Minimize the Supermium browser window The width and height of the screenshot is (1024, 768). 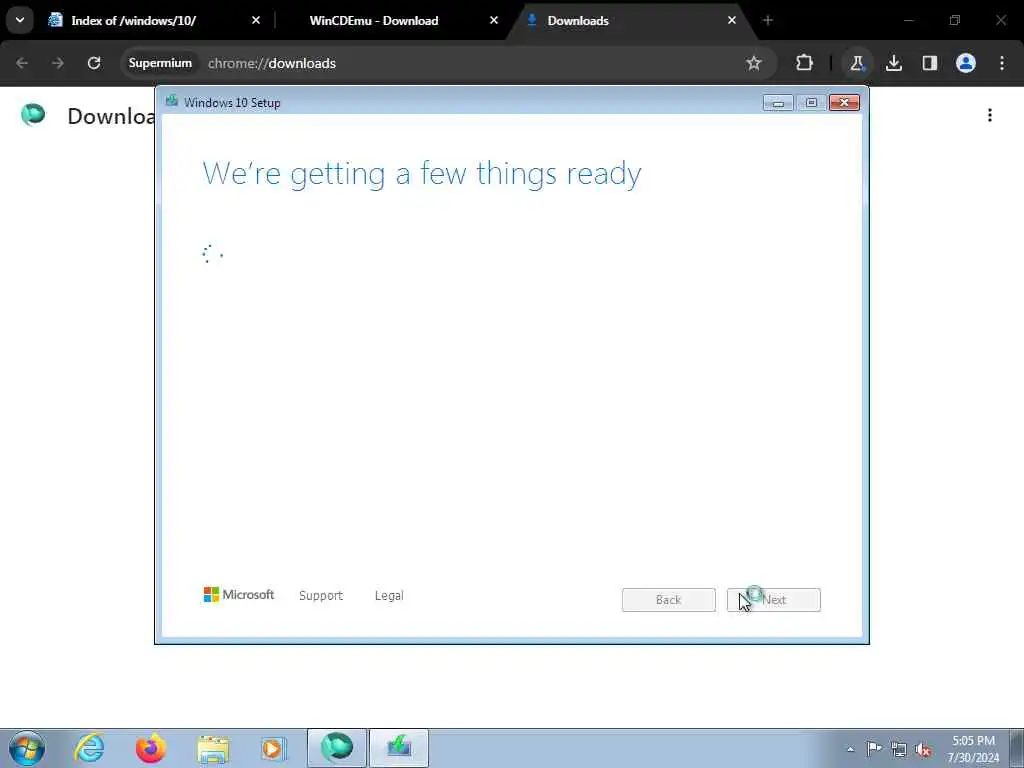click(908, 20)
